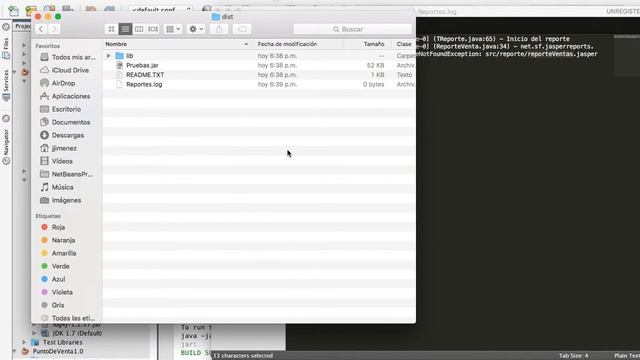This screenshot has width=640, height=360.
Task: Select PuntoDeVenta1.0 project in NetBeans
Action: tap(58, 351)
